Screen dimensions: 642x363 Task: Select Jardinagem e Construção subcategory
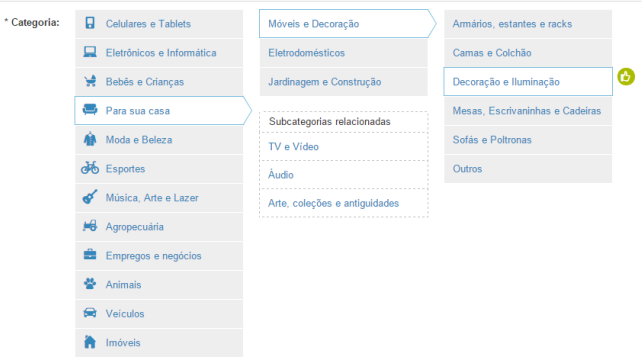point(344,82)
